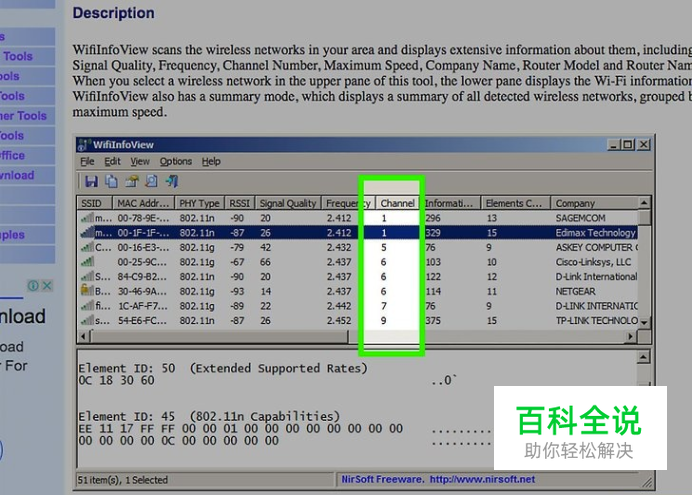Sort by the MAC Addr column header
Viewport: 692px width, 495px height.
pyautogui.click(x=143, y=203)
